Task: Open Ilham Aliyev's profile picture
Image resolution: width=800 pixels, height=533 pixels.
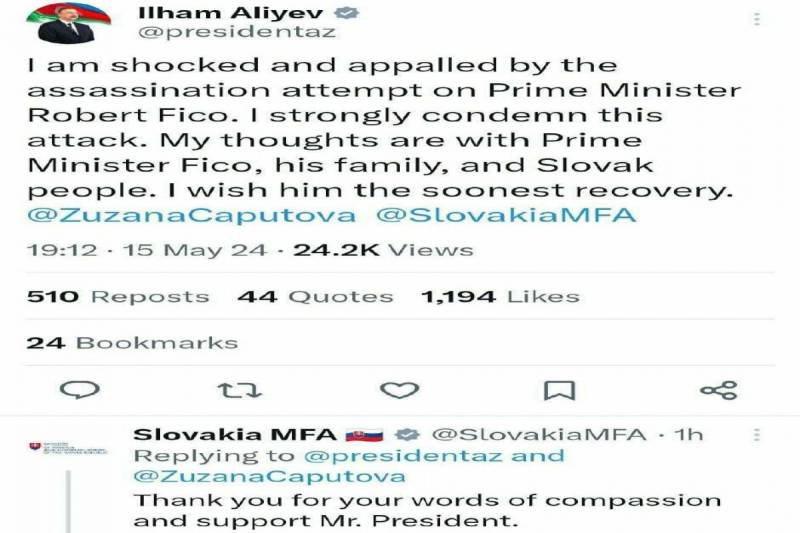Action: click(65, 23)
